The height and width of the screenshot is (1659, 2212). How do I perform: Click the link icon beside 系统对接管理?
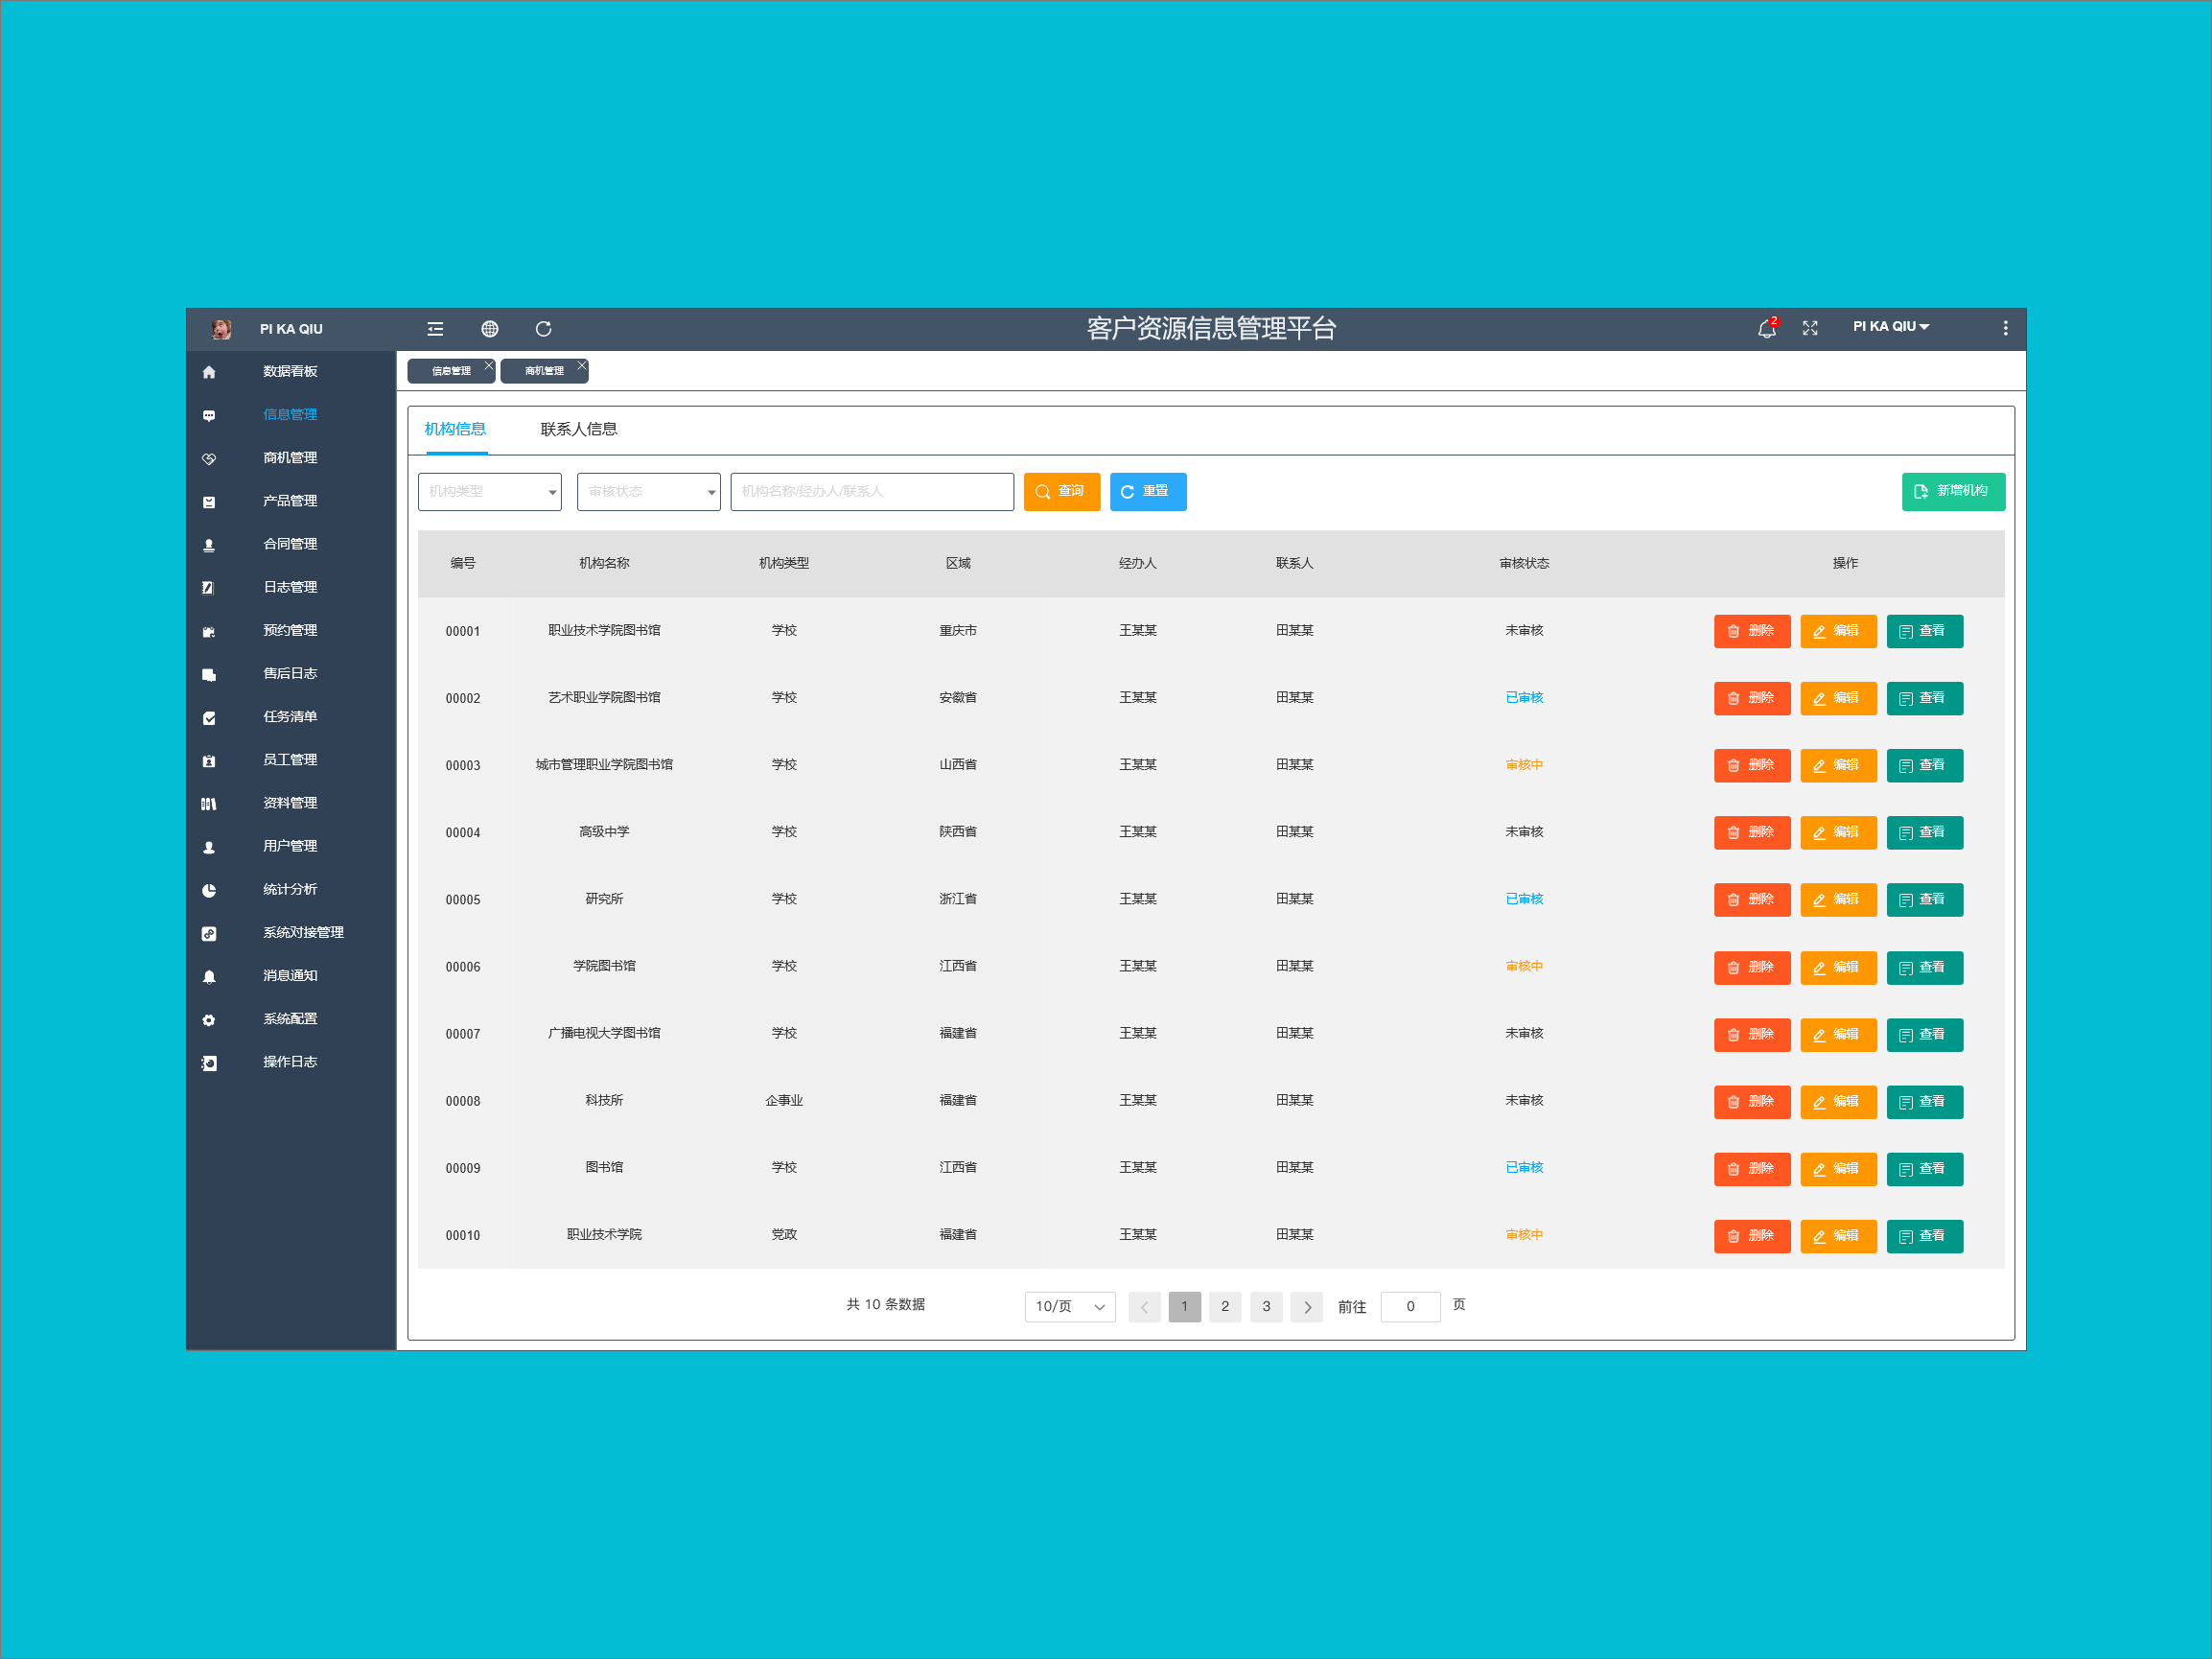coord(209,934)
